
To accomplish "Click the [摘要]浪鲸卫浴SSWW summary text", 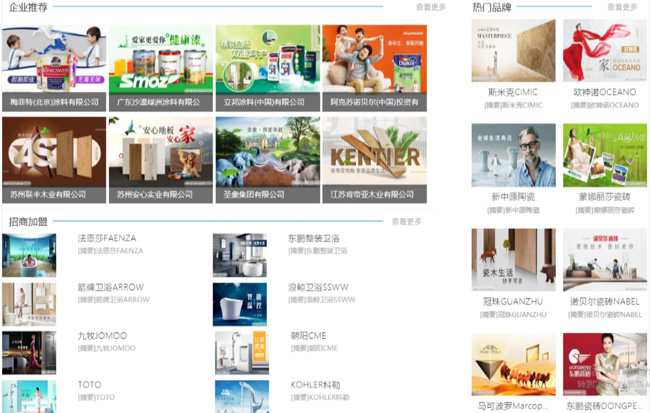I will [322, 299].
